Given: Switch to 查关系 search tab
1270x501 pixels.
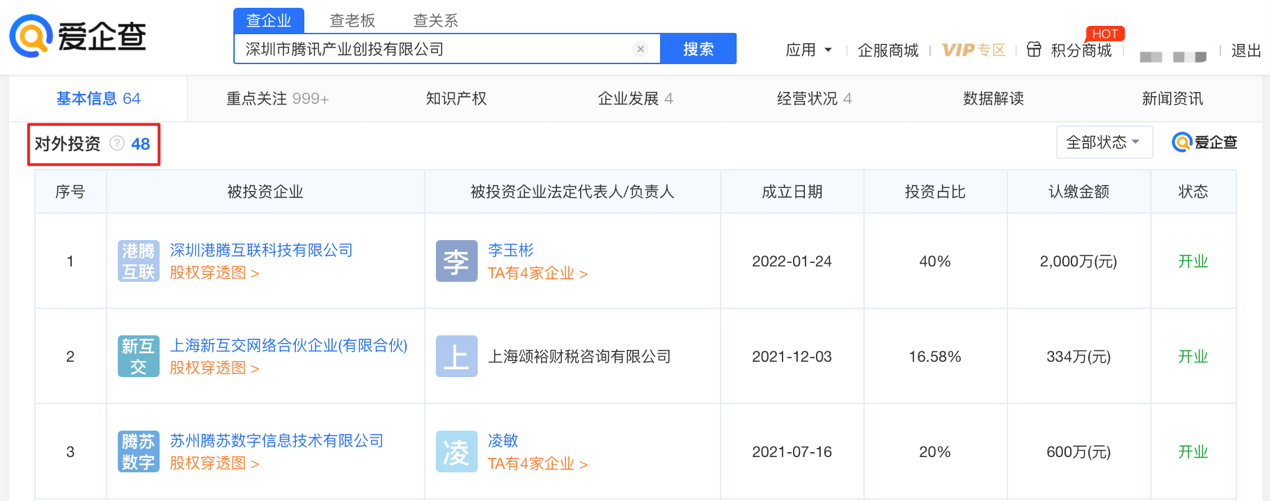Looking at the screenshot, I should (435, 20).
